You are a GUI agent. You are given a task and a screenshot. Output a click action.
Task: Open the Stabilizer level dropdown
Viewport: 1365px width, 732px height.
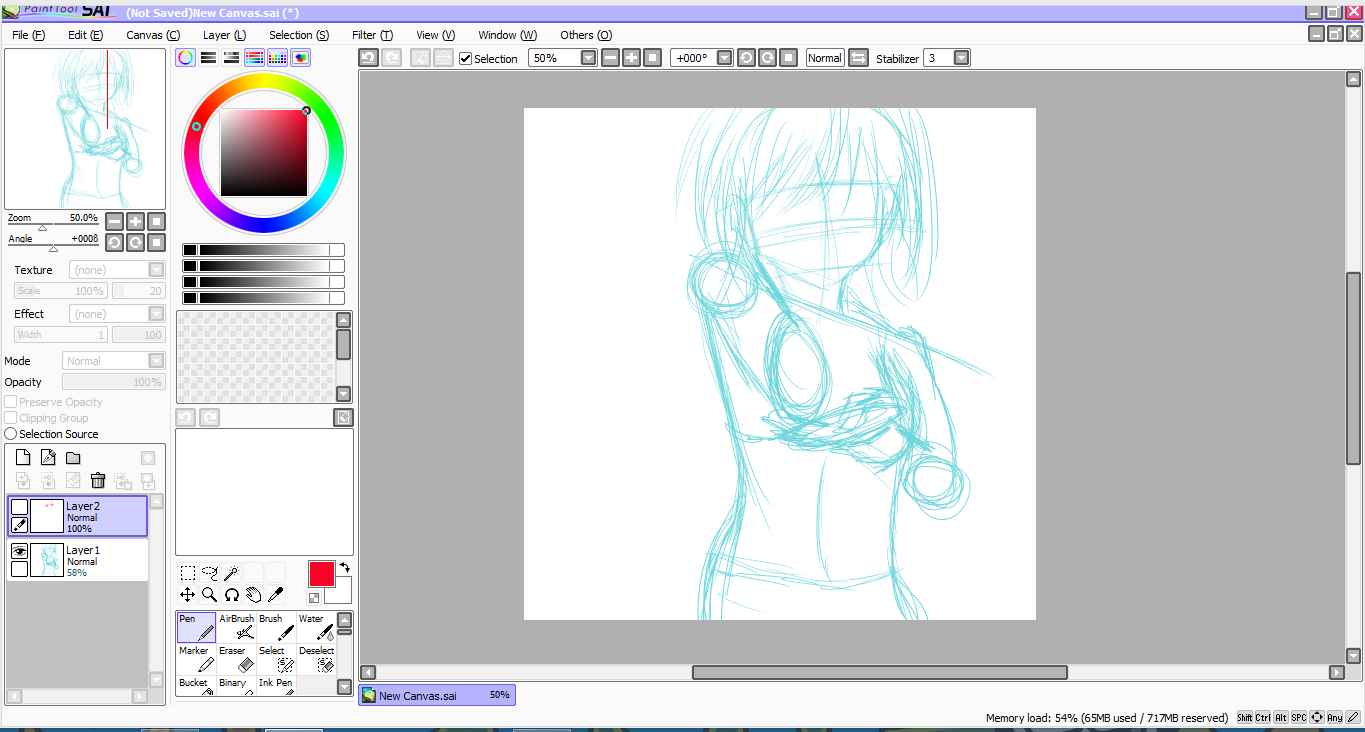point(961,58)
